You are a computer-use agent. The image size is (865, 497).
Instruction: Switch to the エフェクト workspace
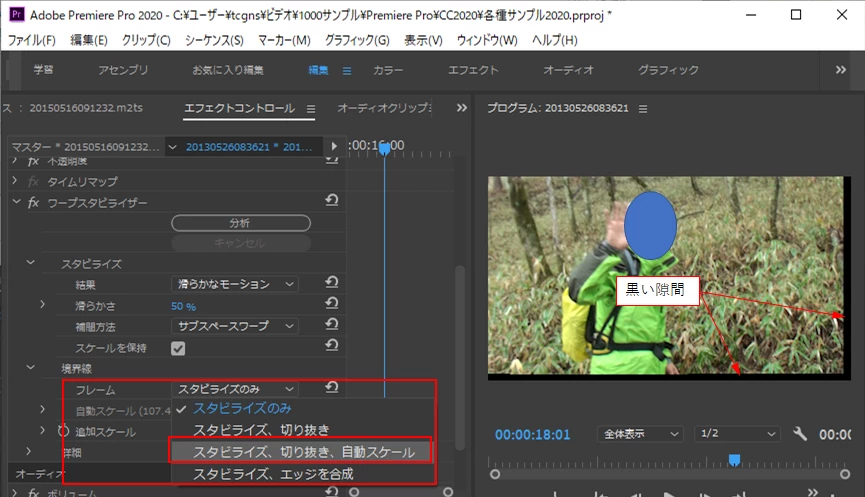tap(473, 70)
